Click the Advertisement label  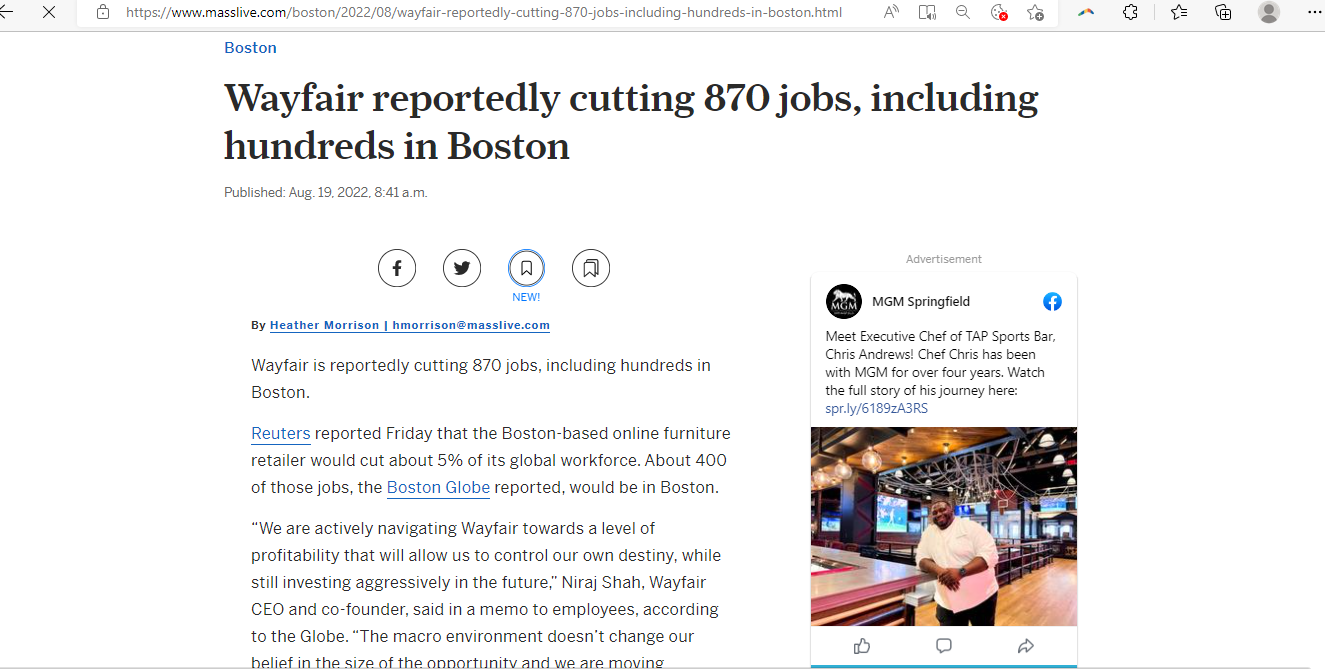(x=944, y=259)
